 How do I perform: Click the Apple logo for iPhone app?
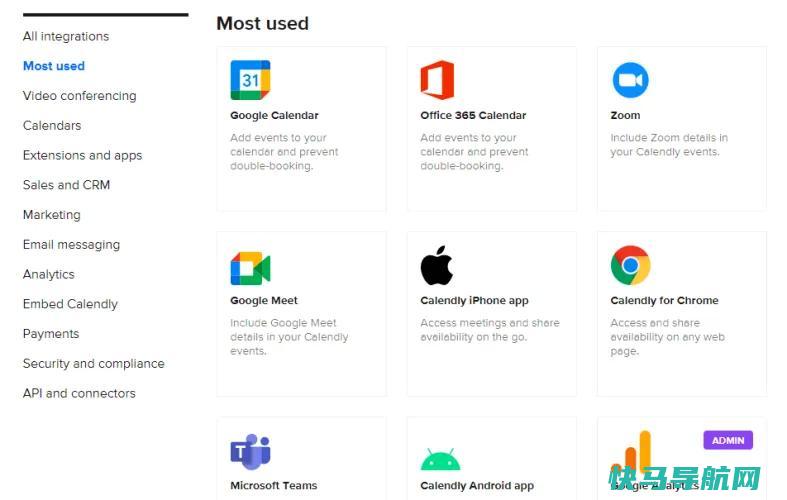coord(437,265)
